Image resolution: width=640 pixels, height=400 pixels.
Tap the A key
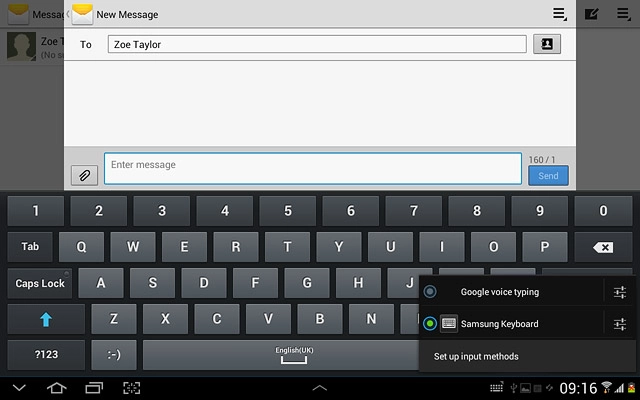[101, 283]
